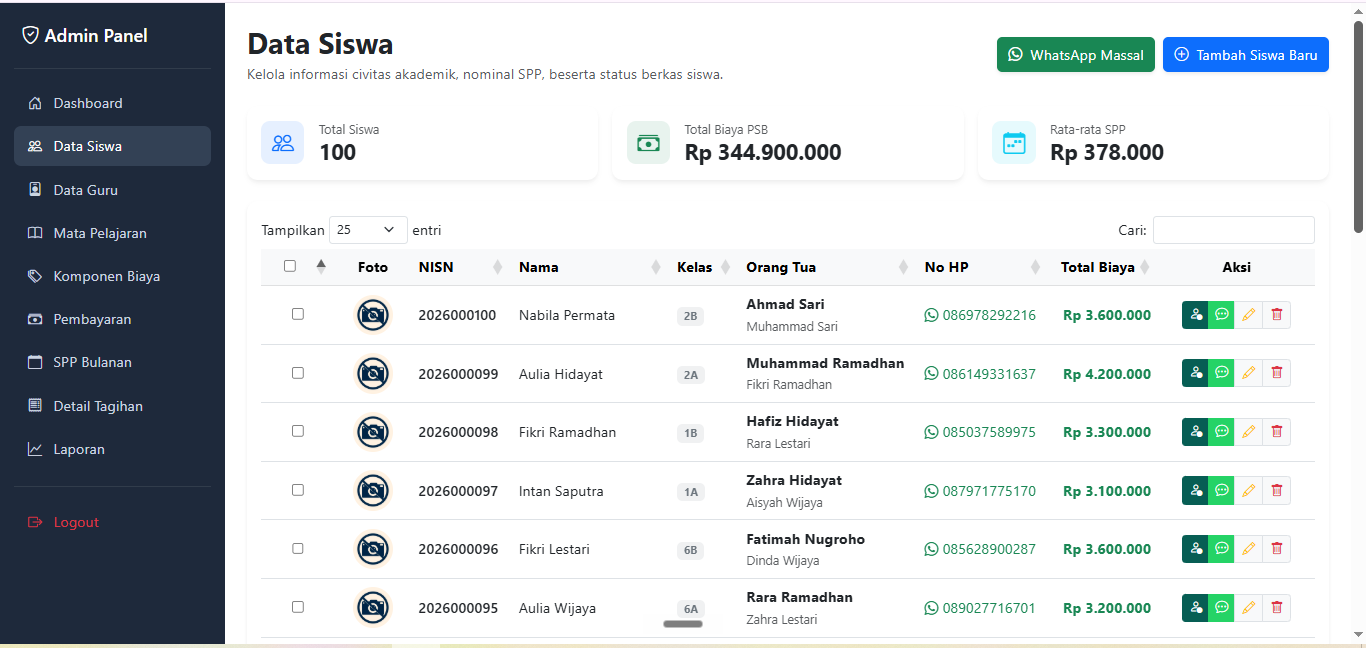Open Detail Tagihan page
Image resolution: width=1366 pixels, height=648 pixels.
(112, 406)
